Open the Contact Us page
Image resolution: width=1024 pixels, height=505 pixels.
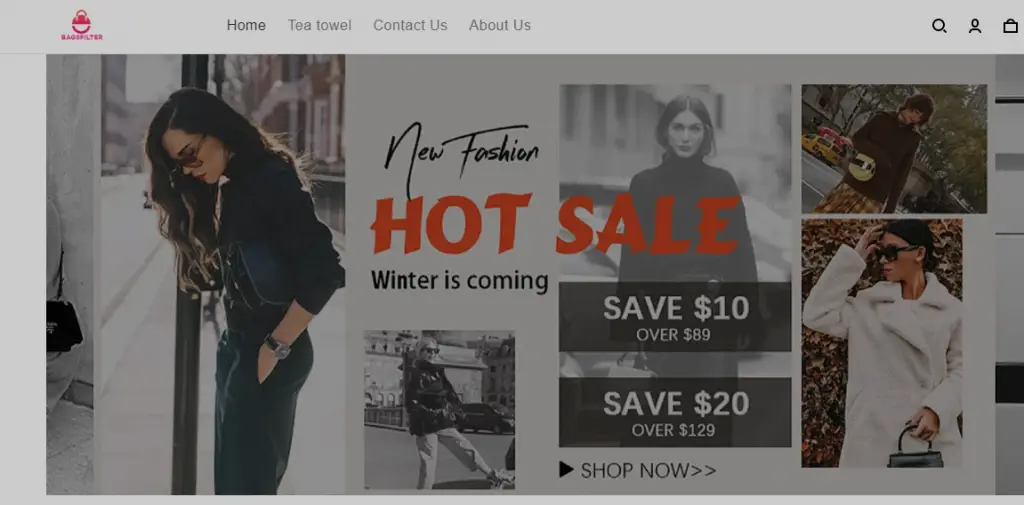[410, 25]
